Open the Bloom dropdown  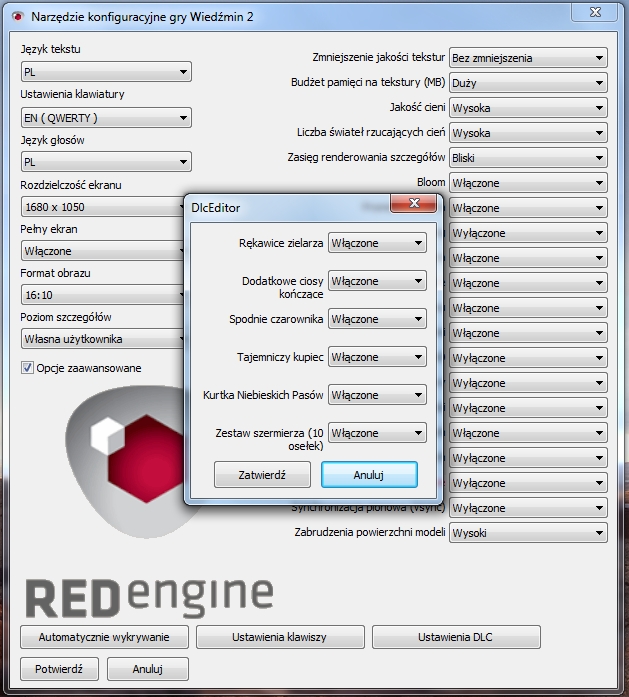pos(528,183)
